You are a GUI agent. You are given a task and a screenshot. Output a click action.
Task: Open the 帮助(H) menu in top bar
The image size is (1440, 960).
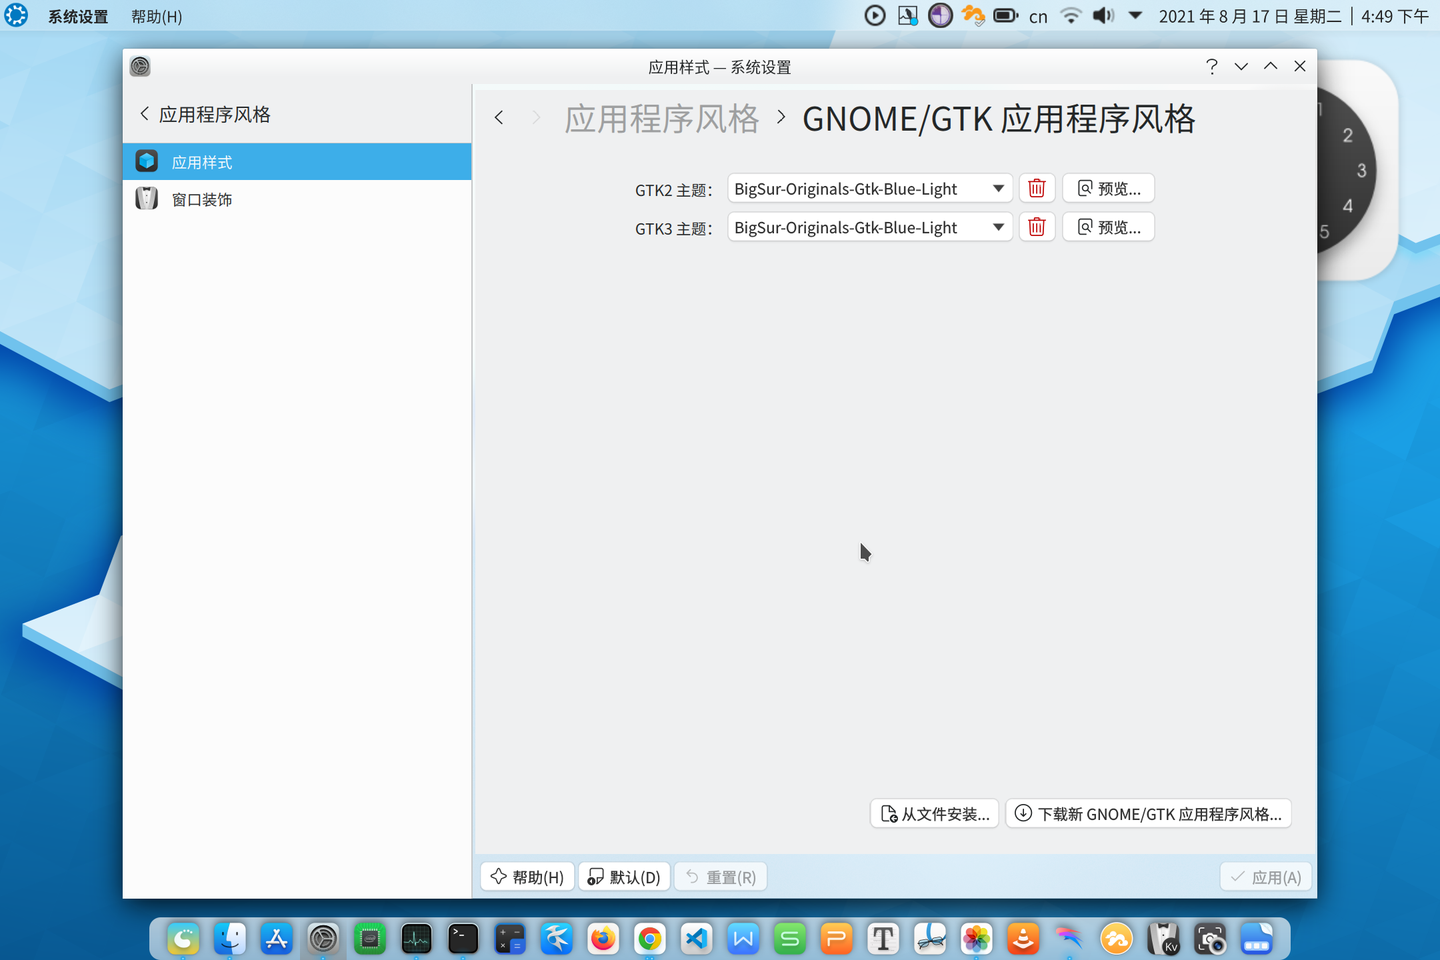coord(157,16)
